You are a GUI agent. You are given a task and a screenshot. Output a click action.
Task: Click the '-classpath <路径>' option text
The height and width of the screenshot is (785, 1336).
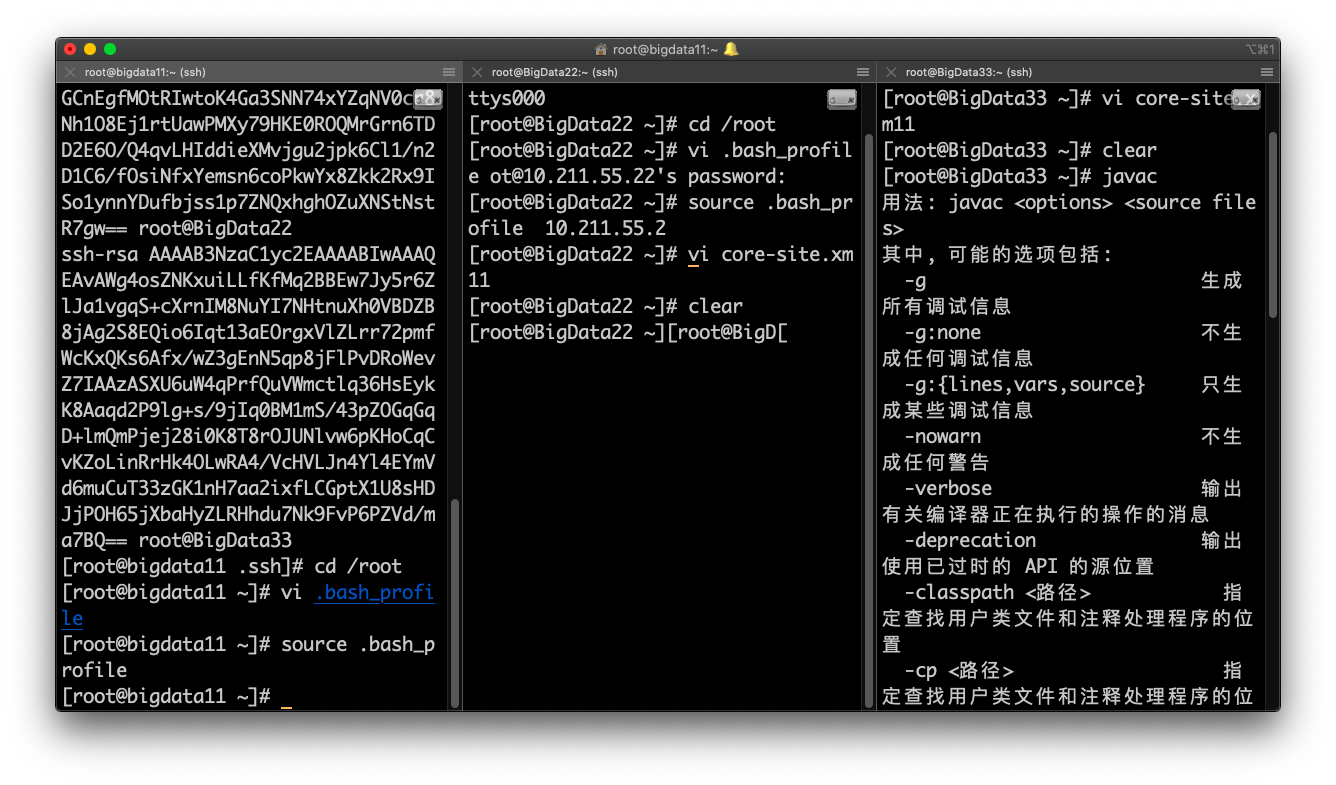[997, 592]
